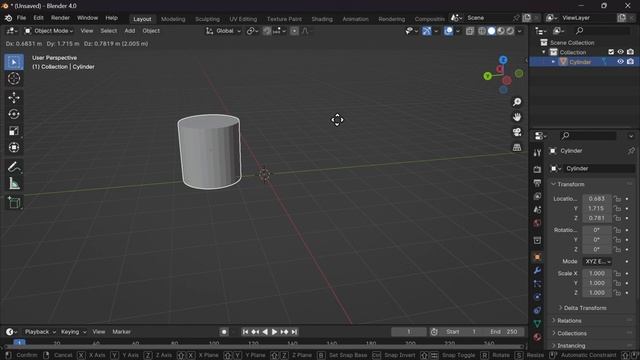
Task: Switch to the Modeling workspace tab
Action: (x=173, y=19)
